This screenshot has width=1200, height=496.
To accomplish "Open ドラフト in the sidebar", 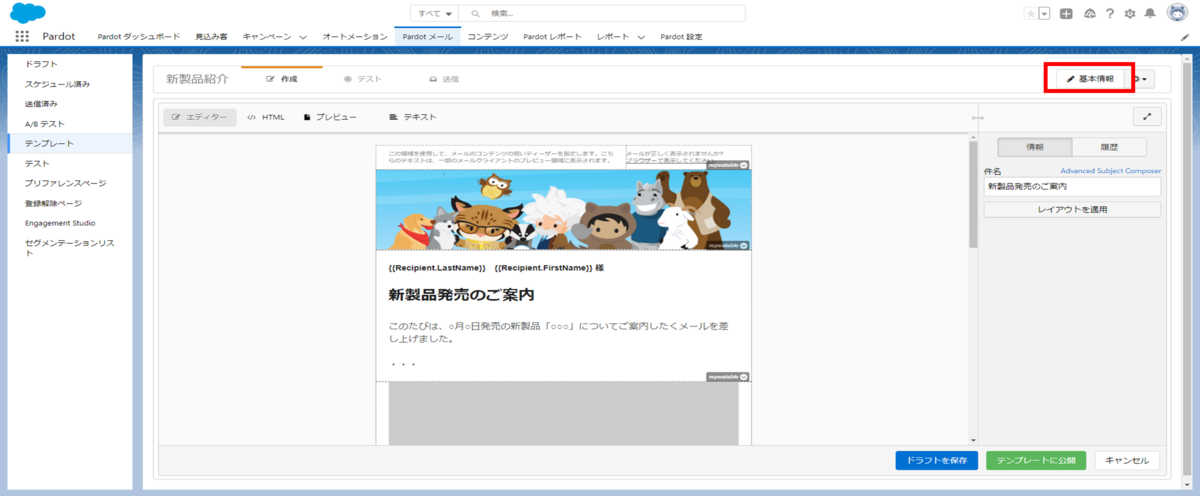I will click(x=42, y=64).
